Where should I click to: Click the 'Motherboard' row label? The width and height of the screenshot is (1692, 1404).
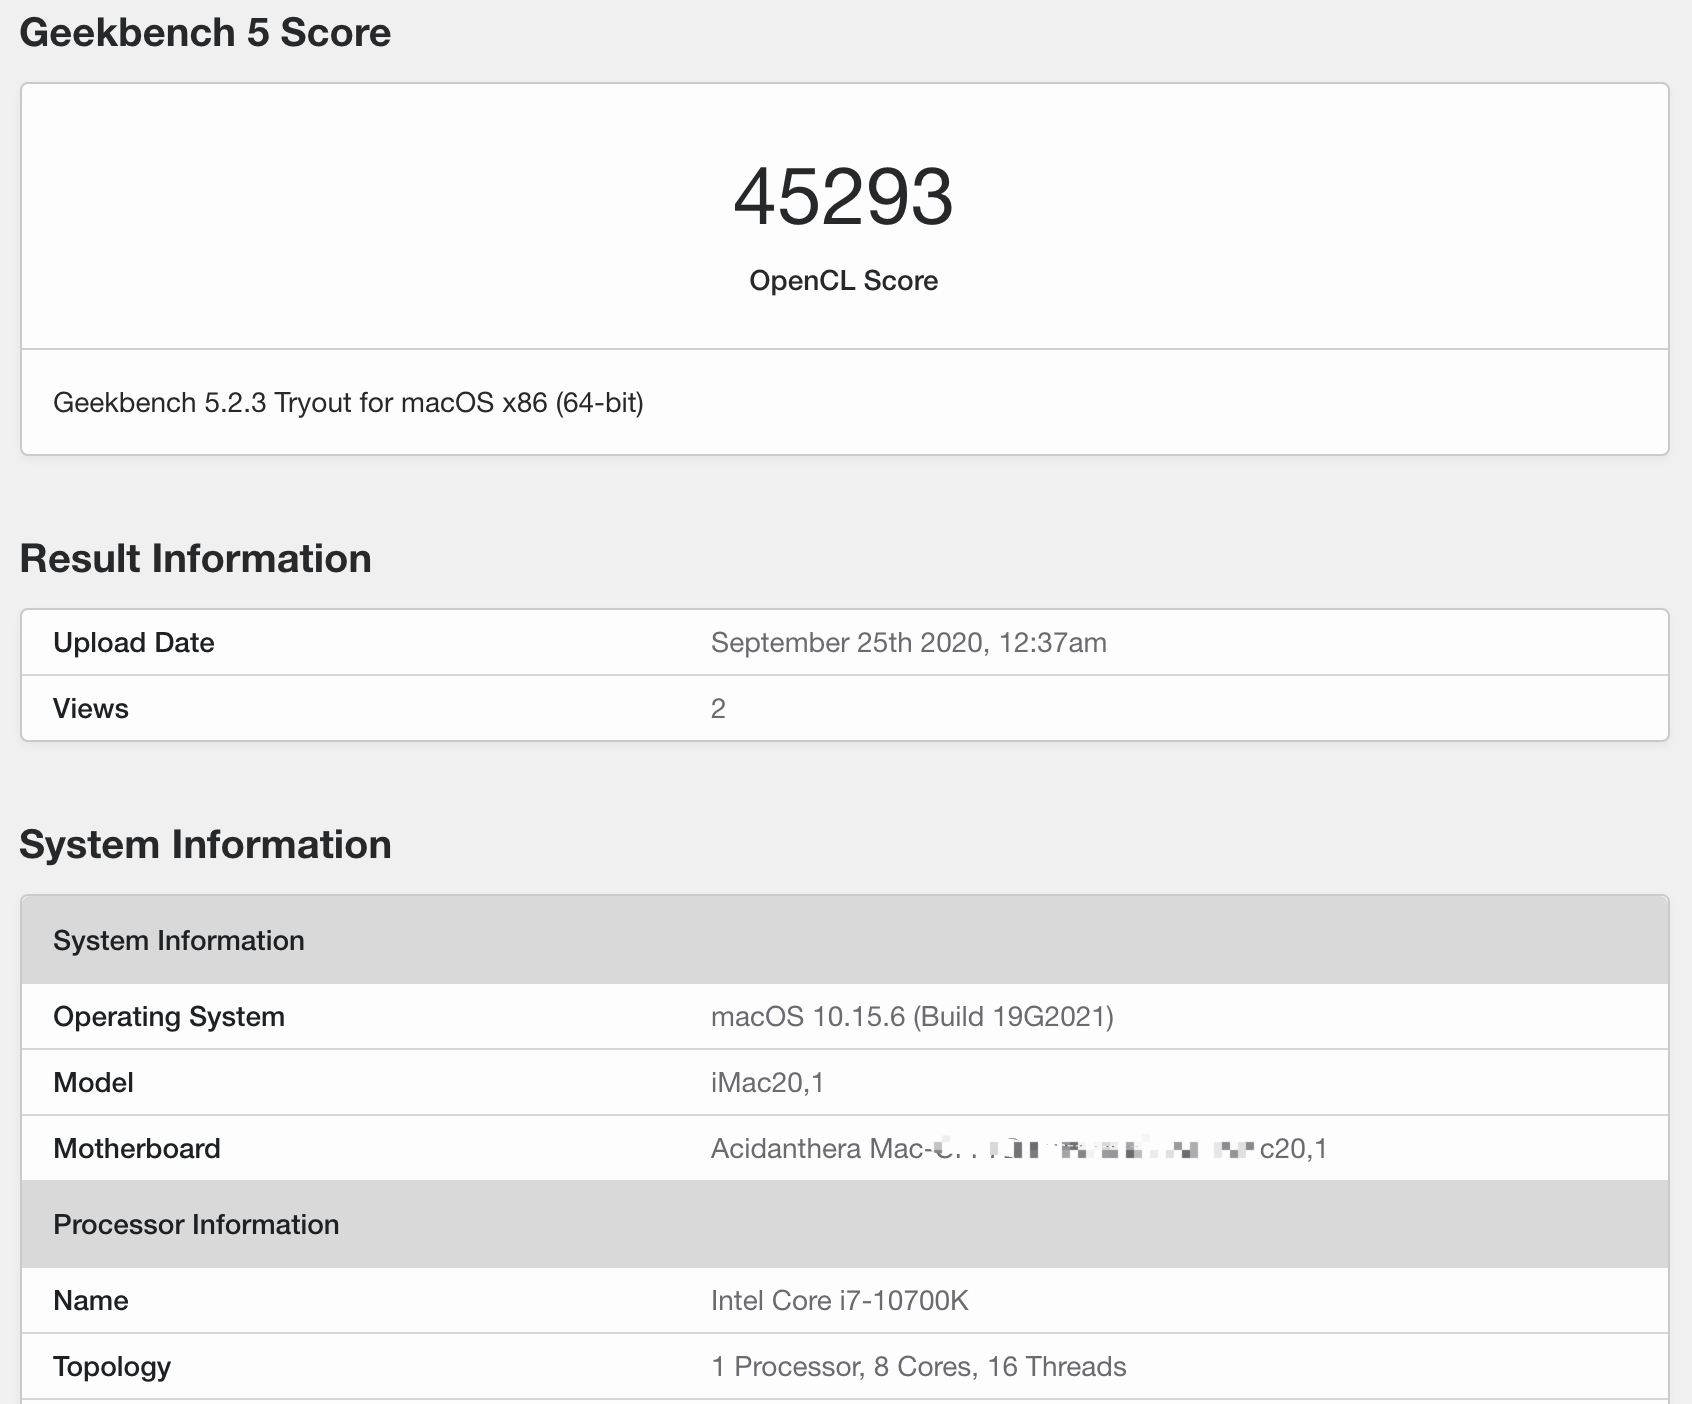[137, 1149]
